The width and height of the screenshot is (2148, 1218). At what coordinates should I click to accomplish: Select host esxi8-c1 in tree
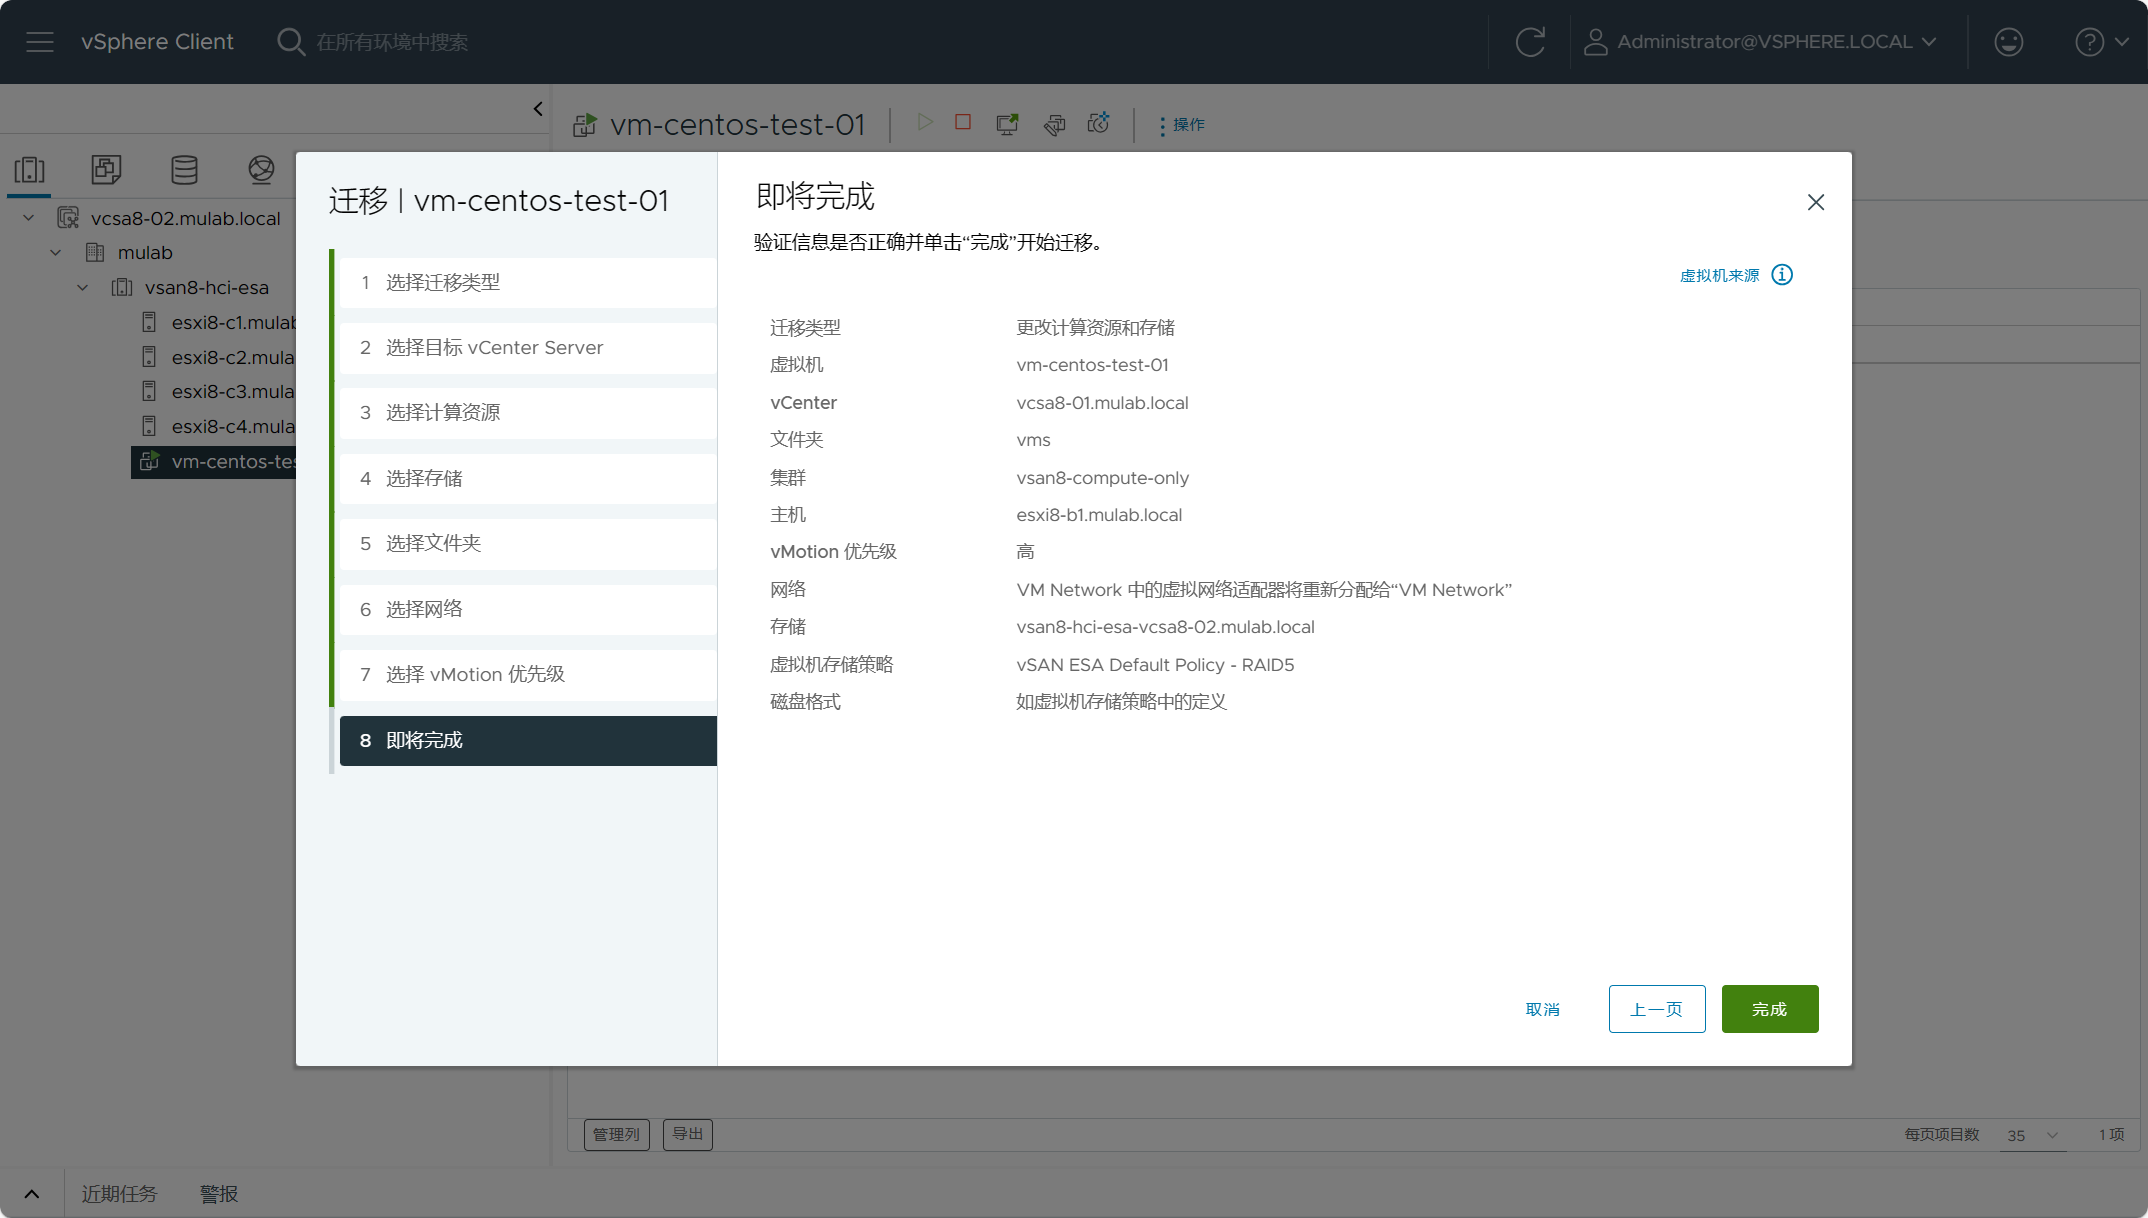[233, 322]
